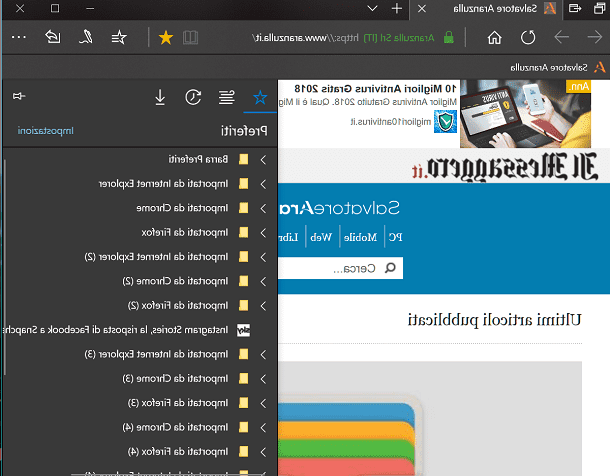Open the Mobile menu on website

[360, 237]
